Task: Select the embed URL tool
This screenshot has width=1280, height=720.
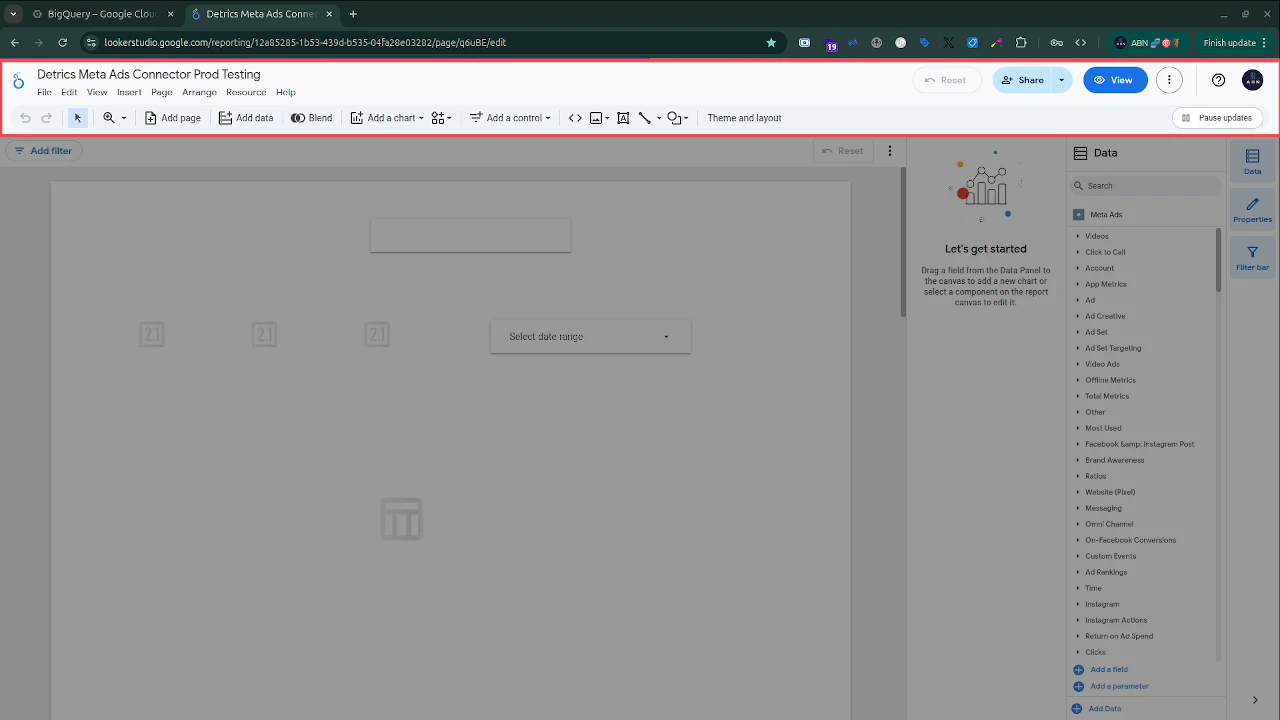Action: [575, 117]
